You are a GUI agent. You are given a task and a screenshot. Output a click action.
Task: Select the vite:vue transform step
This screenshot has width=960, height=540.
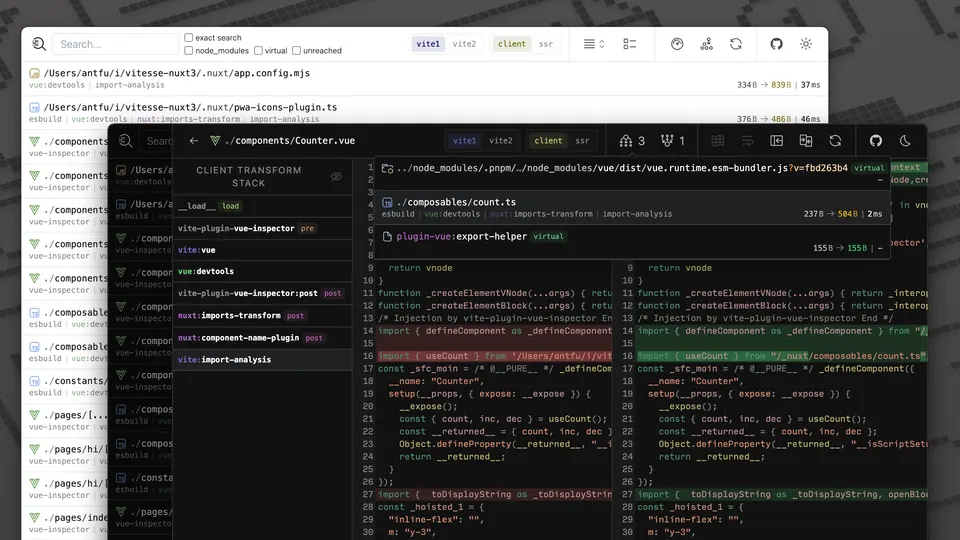point(263,250)
